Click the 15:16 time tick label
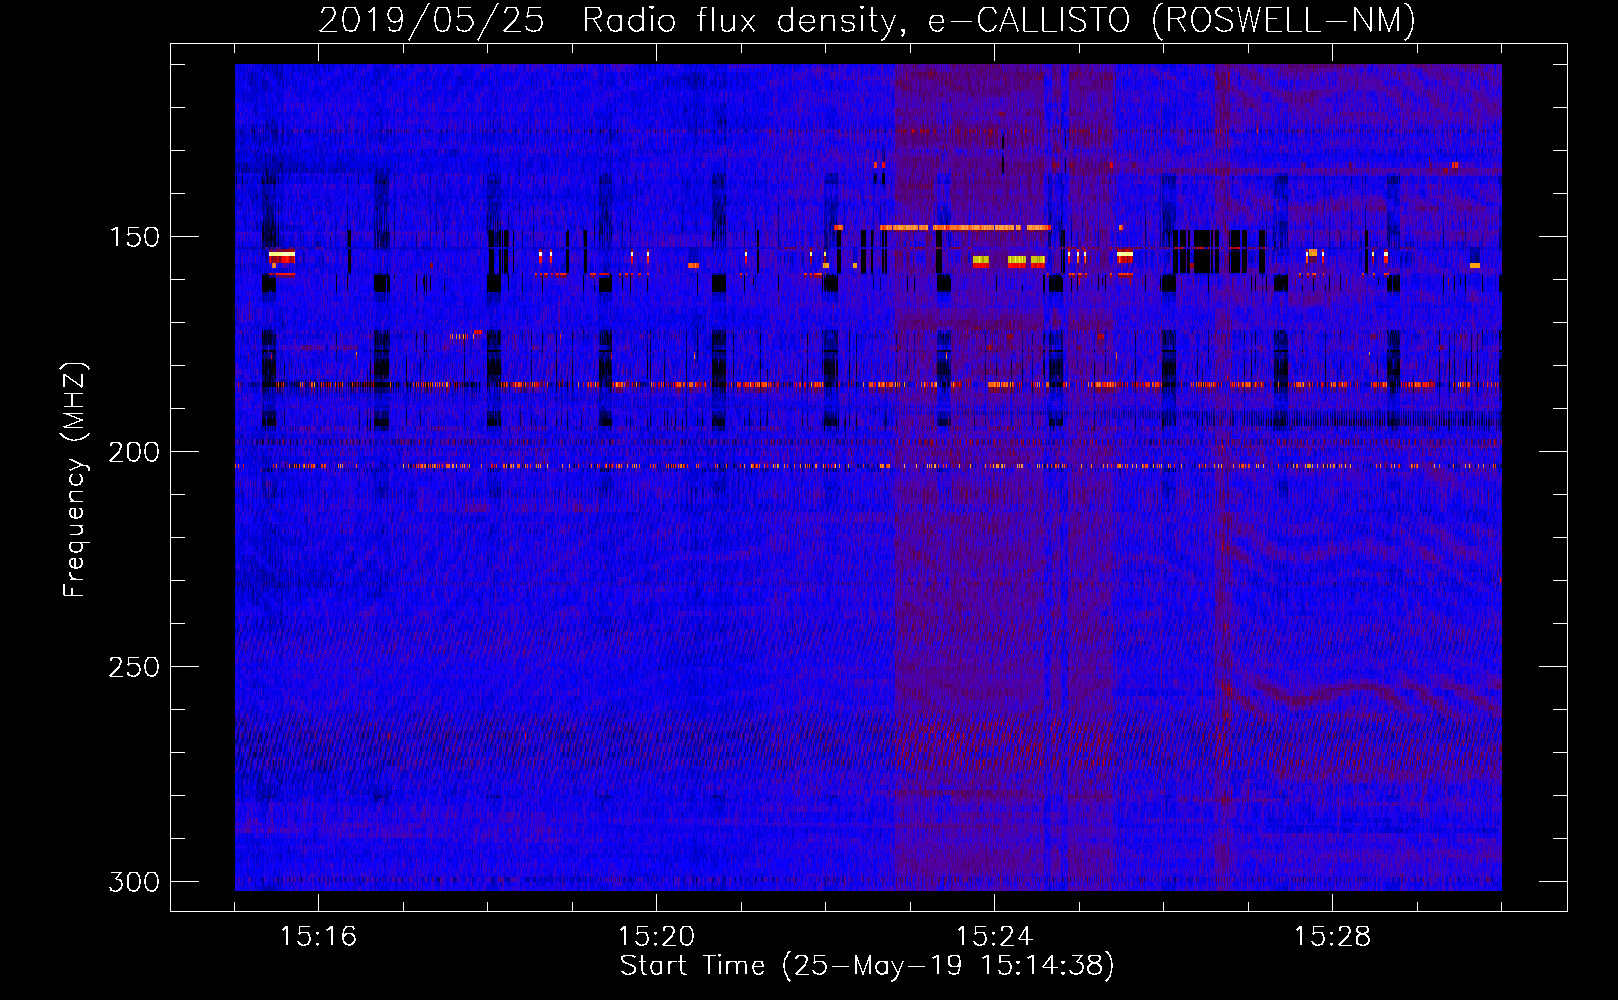Image resolution: width=1618 pixels, height=1000 pixels. 318,937
